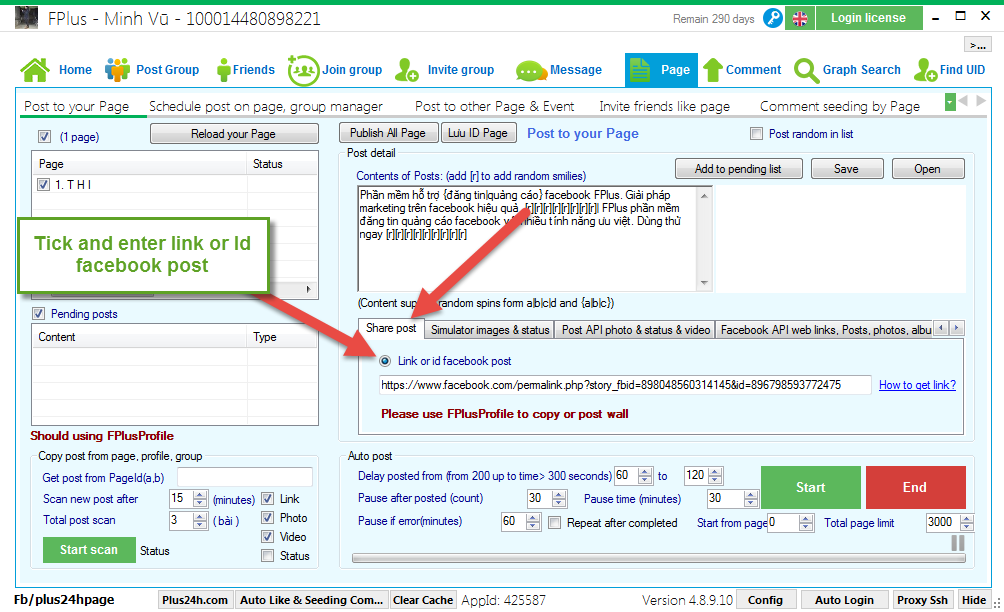Click the red End button

click(x=915, y=487)
